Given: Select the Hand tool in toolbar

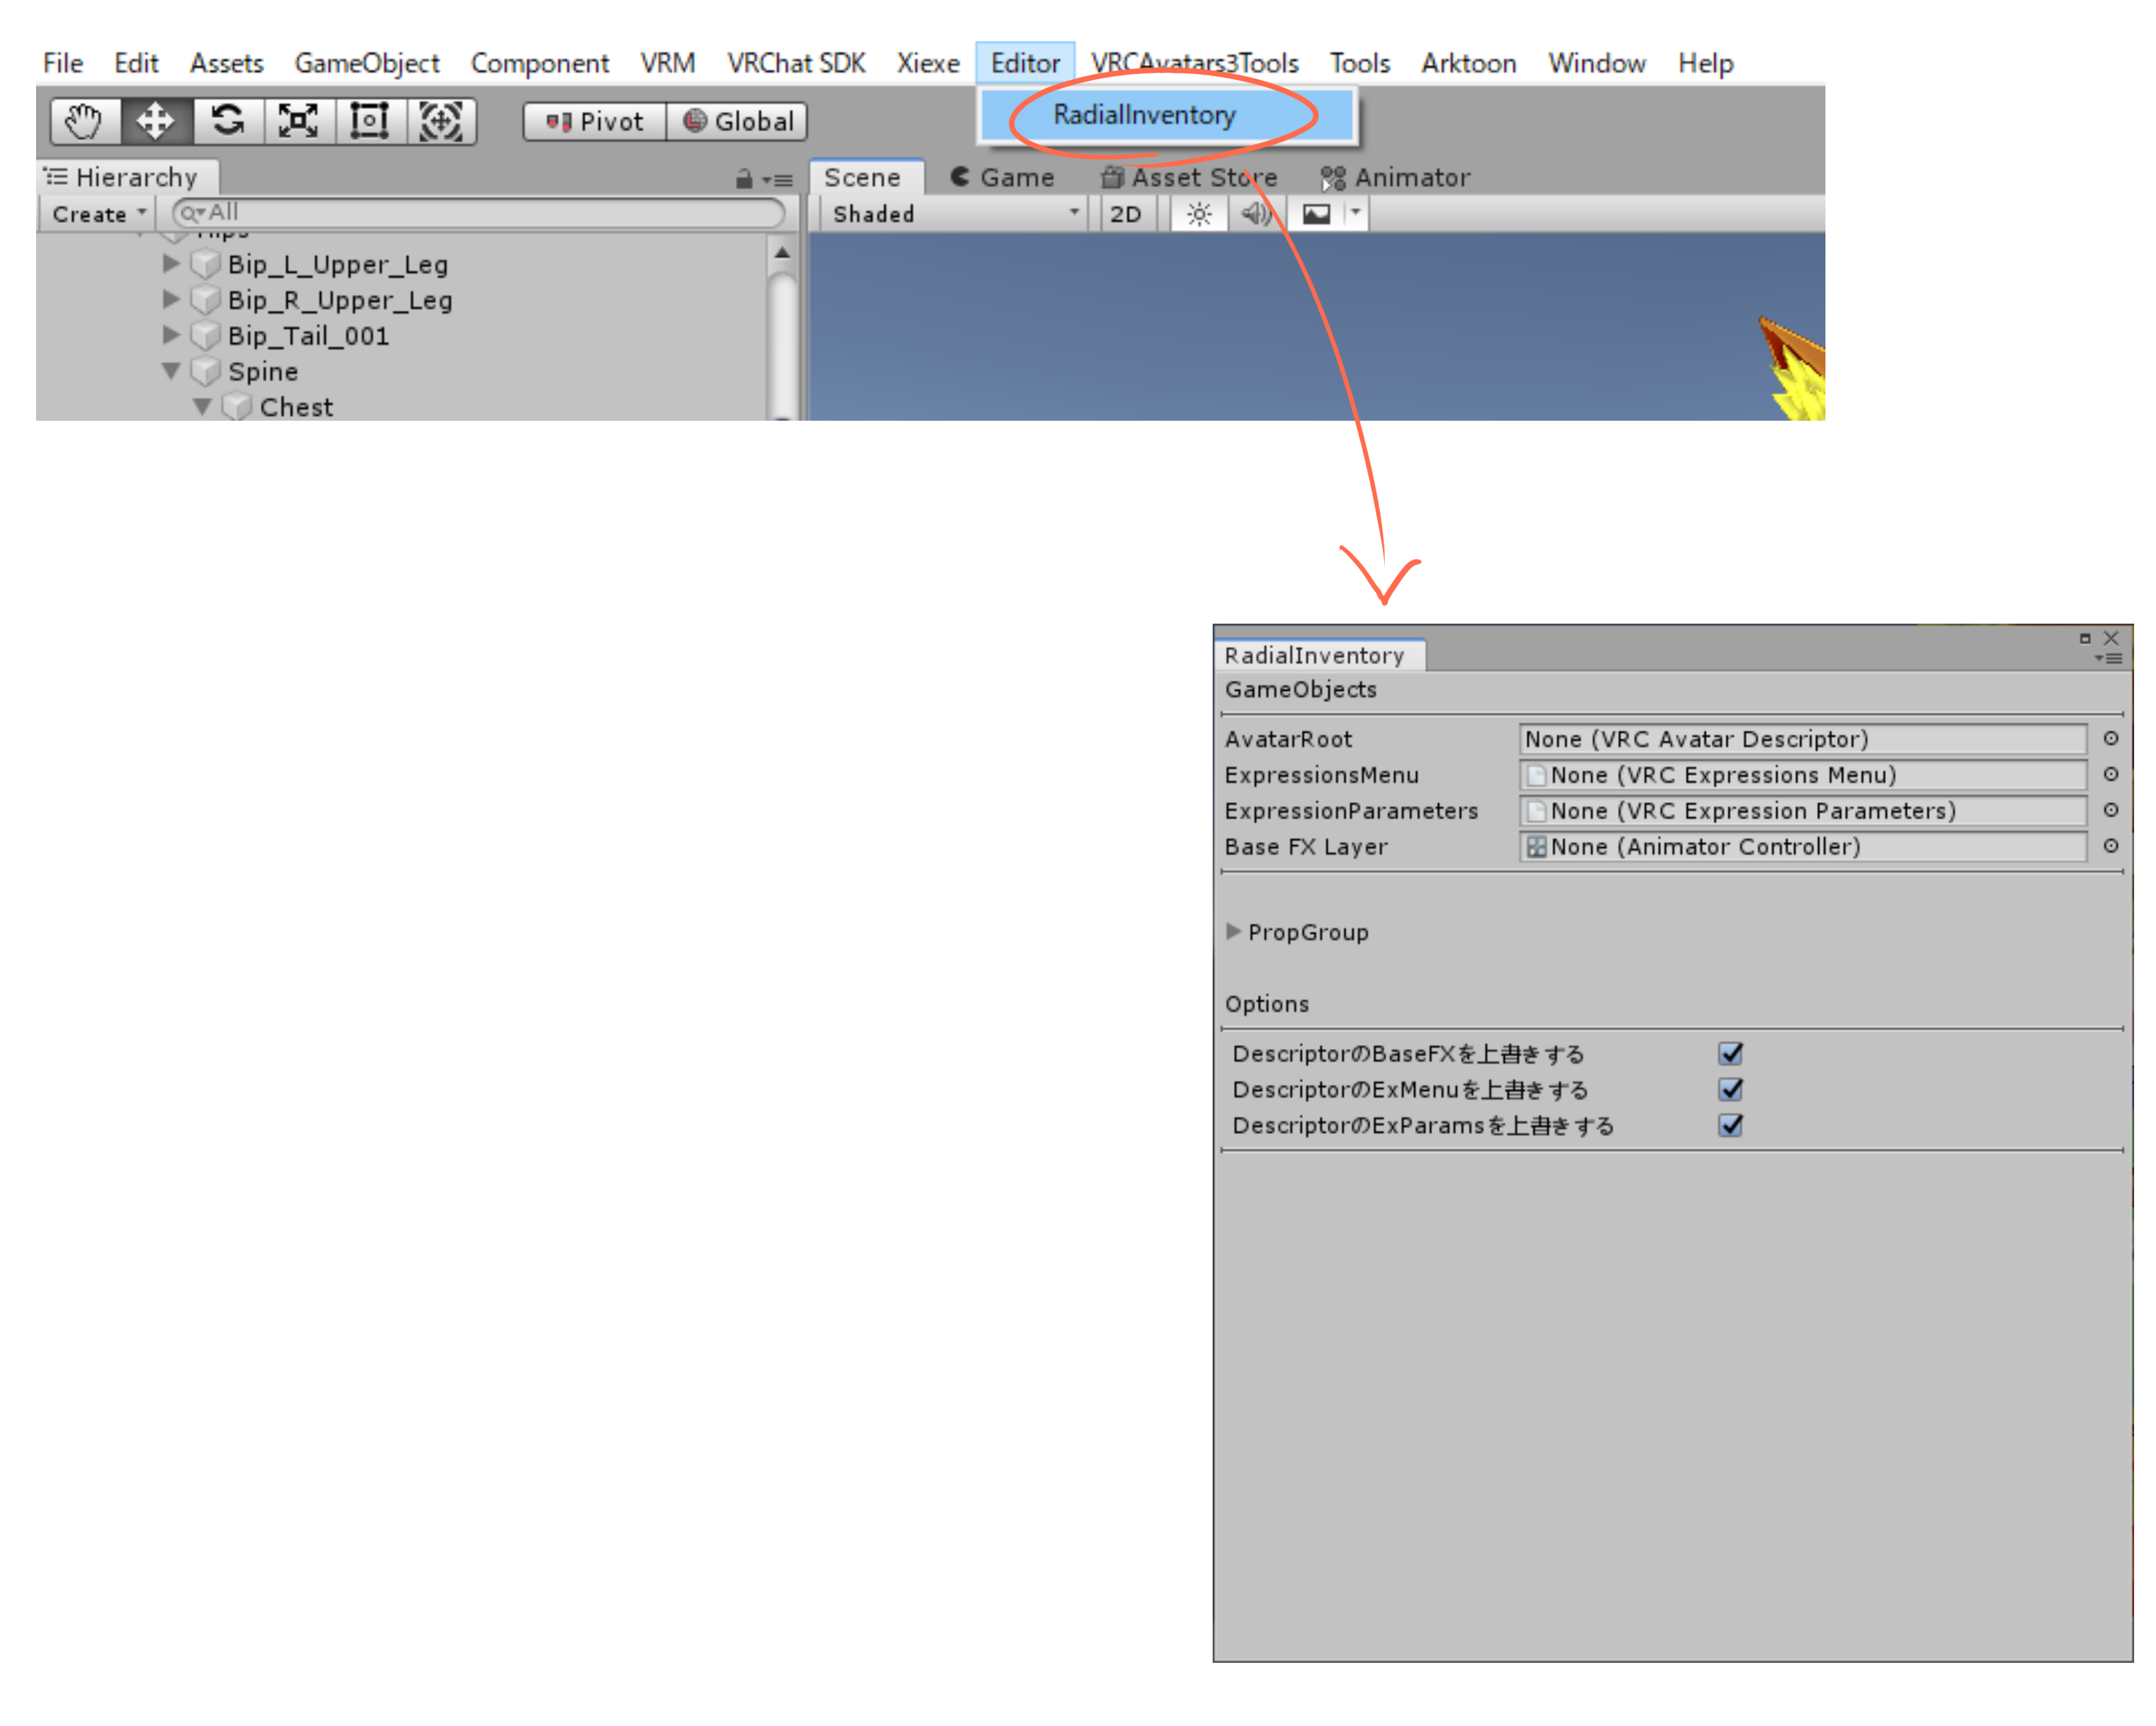Looking at the screenshot, I should pyautogui.click(x=84, y=121).
